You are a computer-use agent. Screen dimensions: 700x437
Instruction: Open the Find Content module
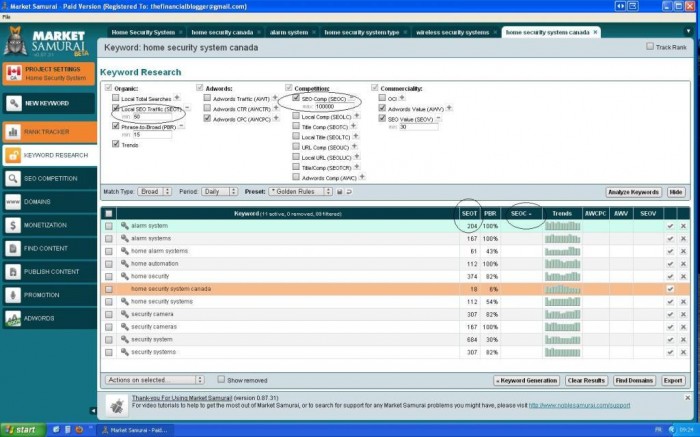[x=49, y=248]
